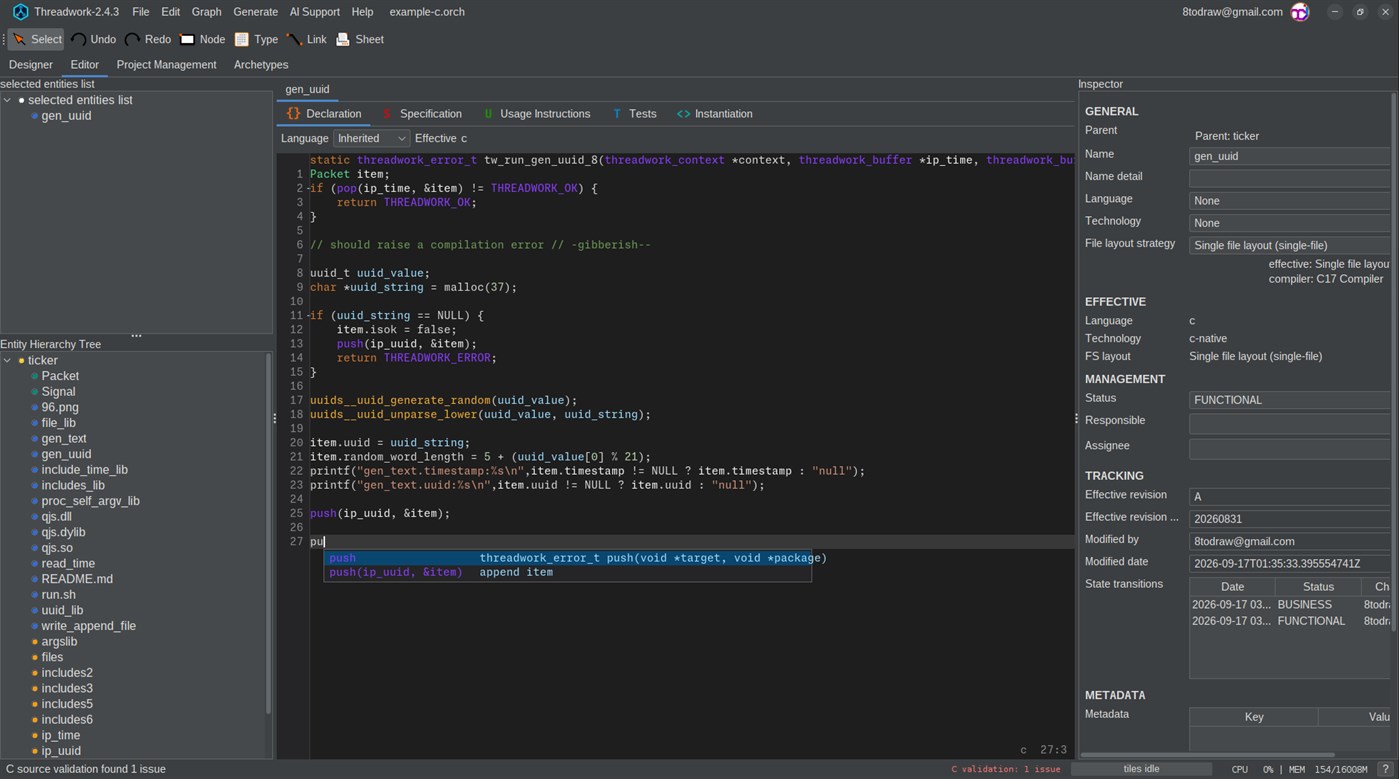
Task: Open the Archetypes tab
Action: (x=261, y=65)
